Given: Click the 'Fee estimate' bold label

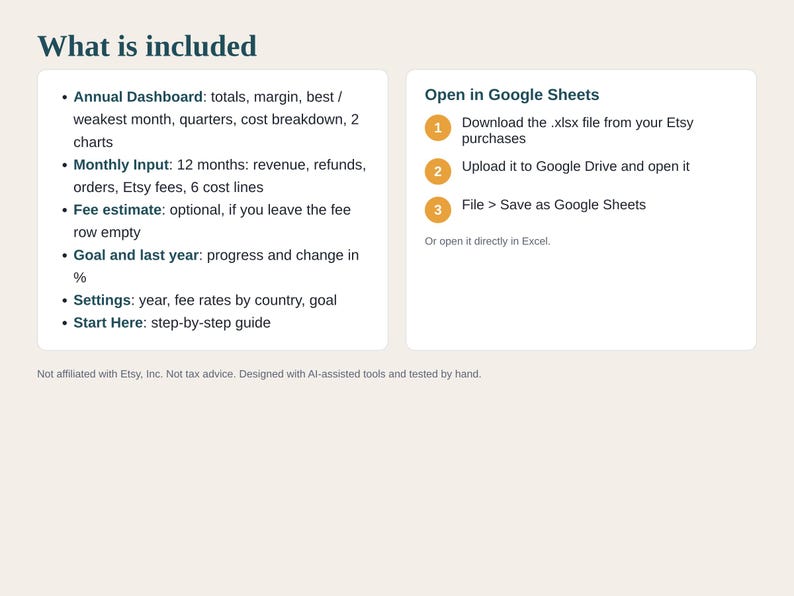Looking at the screenshot, I should [x=117, y=210].
